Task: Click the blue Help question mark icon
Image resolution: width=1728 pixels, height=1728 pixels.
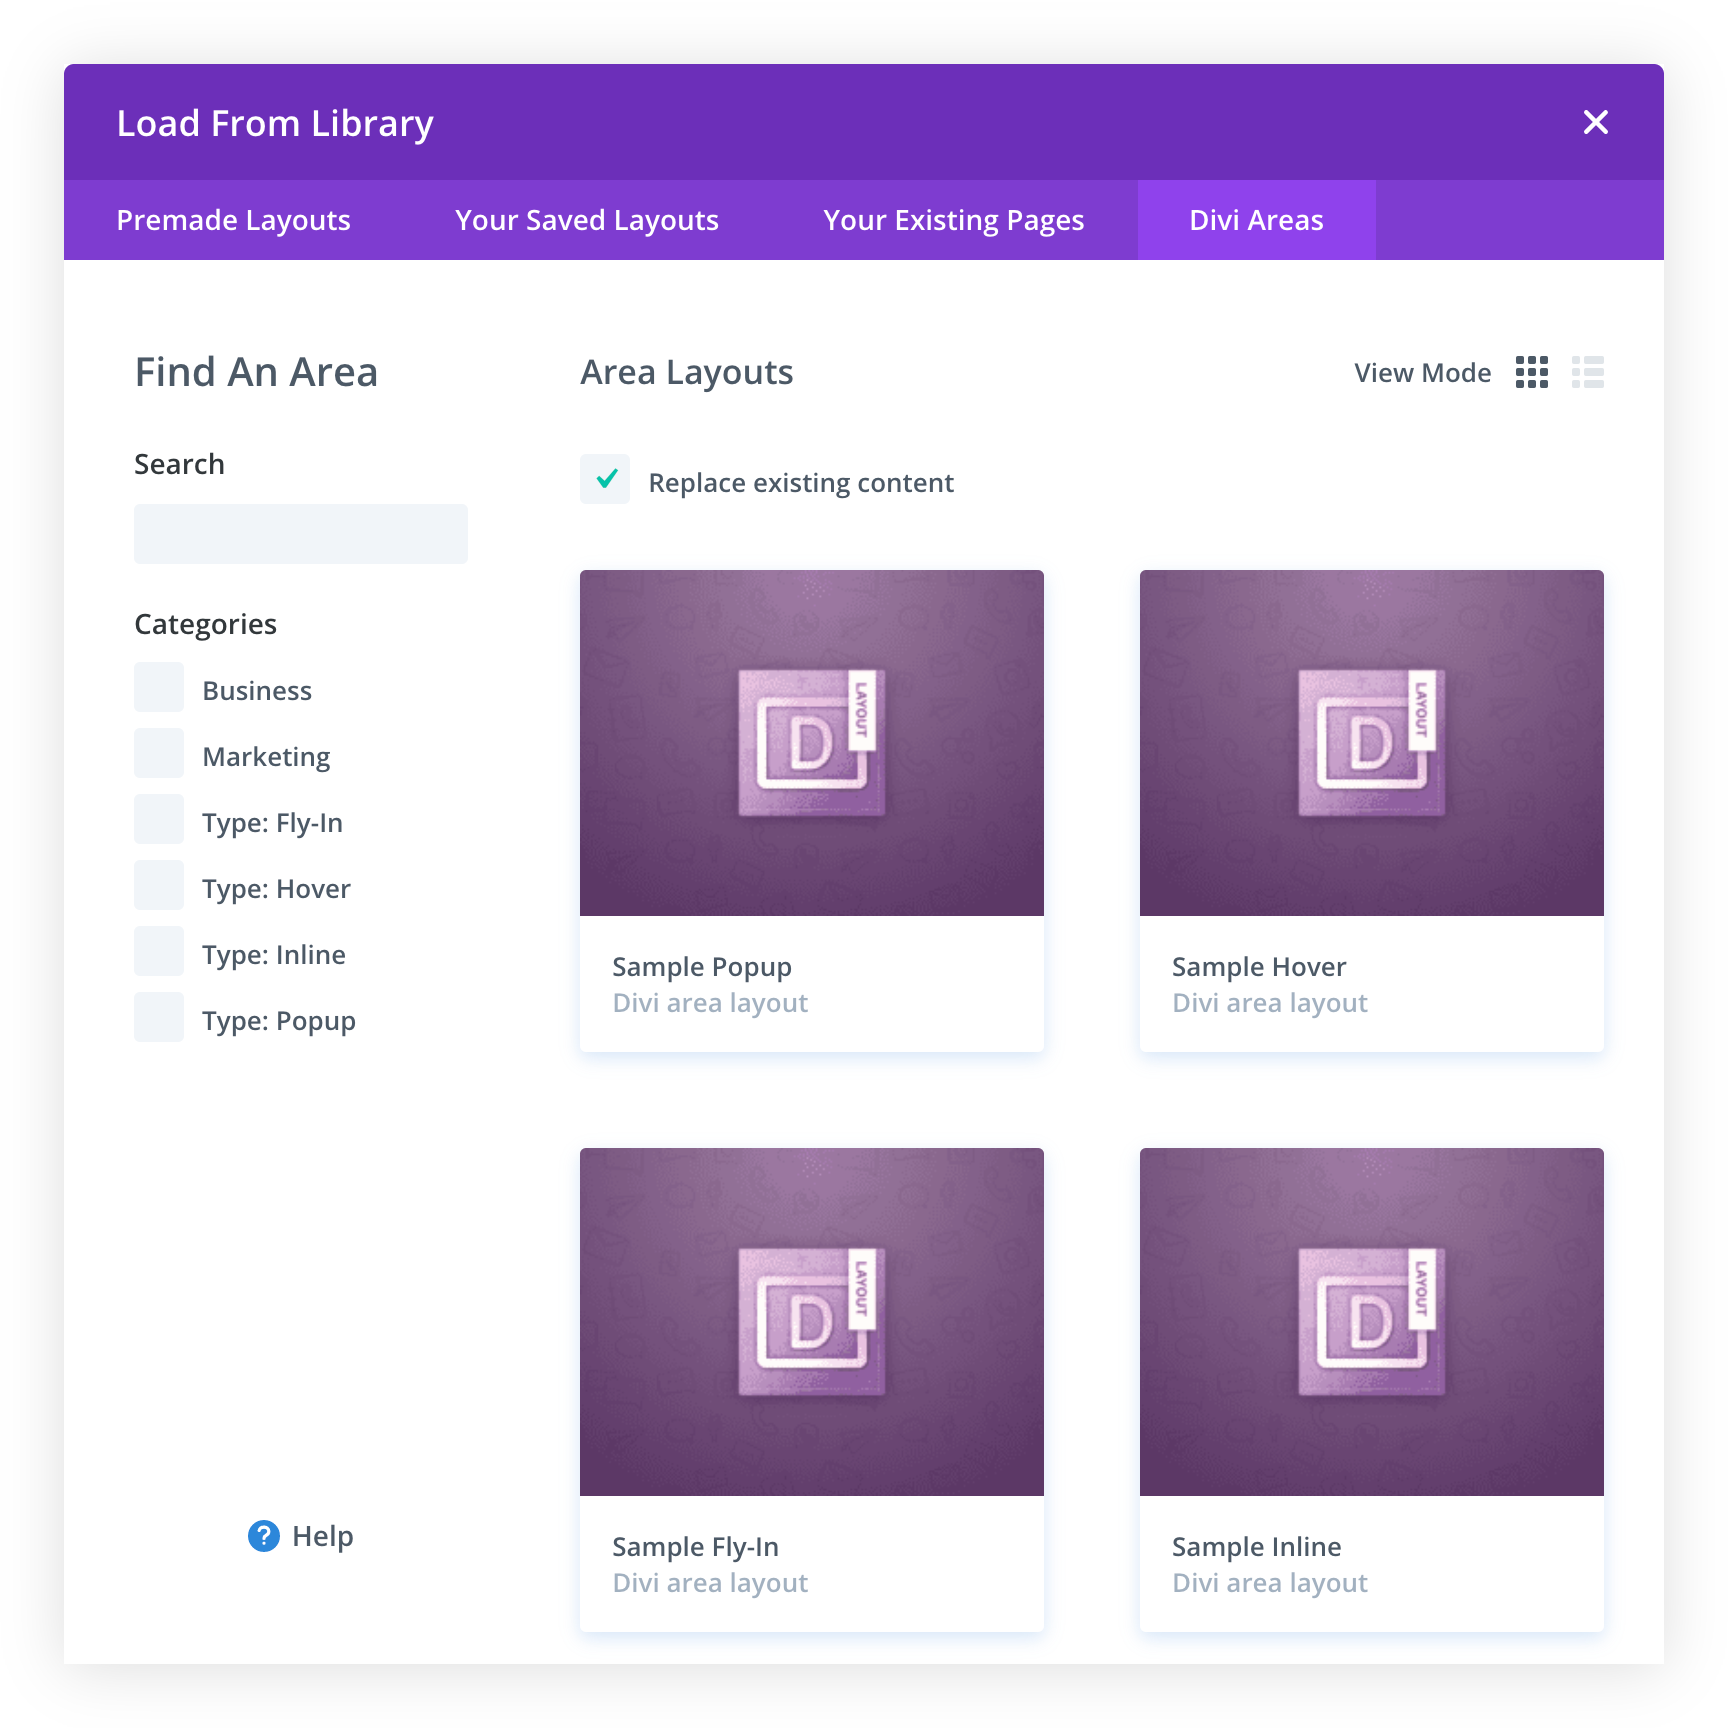Action: [264, 1536]
